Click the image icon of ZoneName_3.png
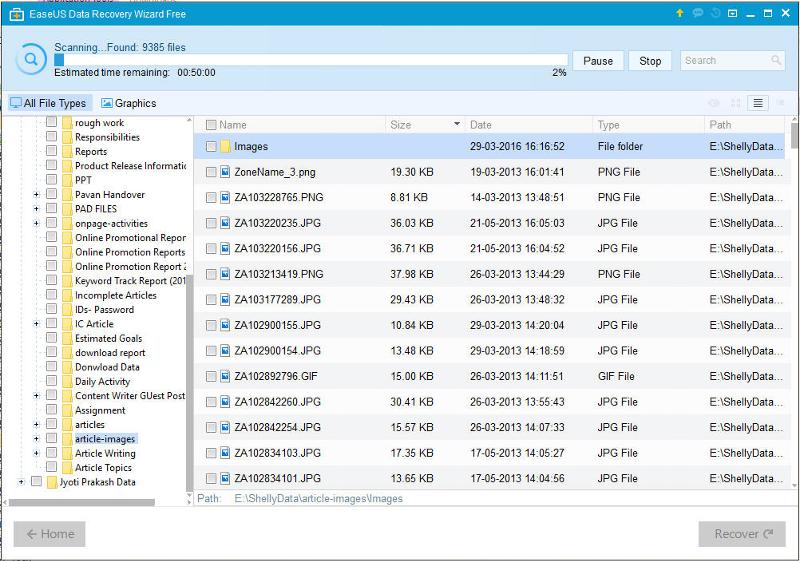800x561 pixels. tap(225, 172)
